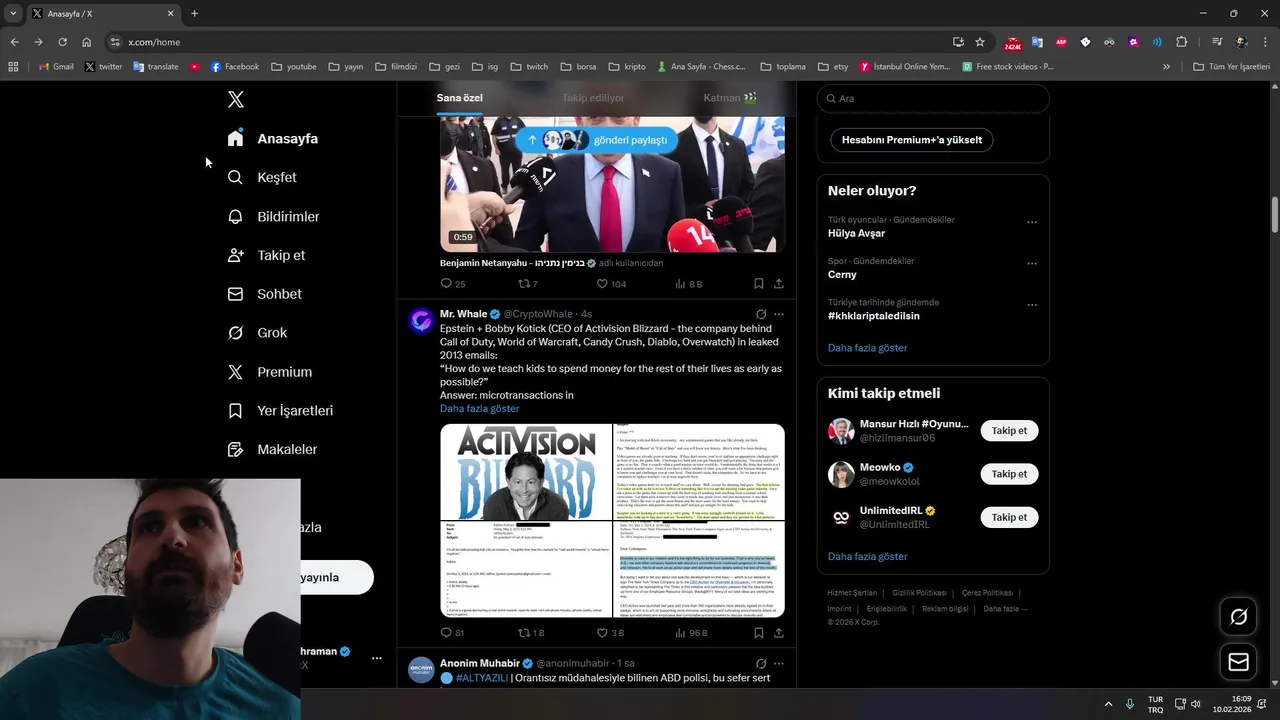The width and height of the screenshot is (1280, 720).
Task: Repost the Netanyahu video post
Action: pyautogui.click(x=527, y=284)
